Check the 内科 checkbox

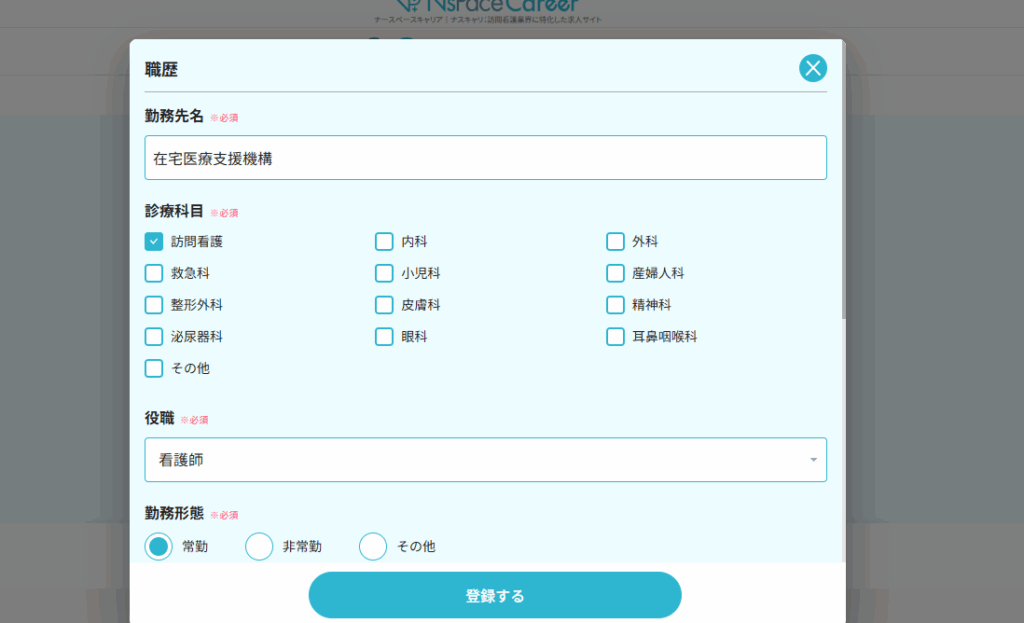(384, 241)
